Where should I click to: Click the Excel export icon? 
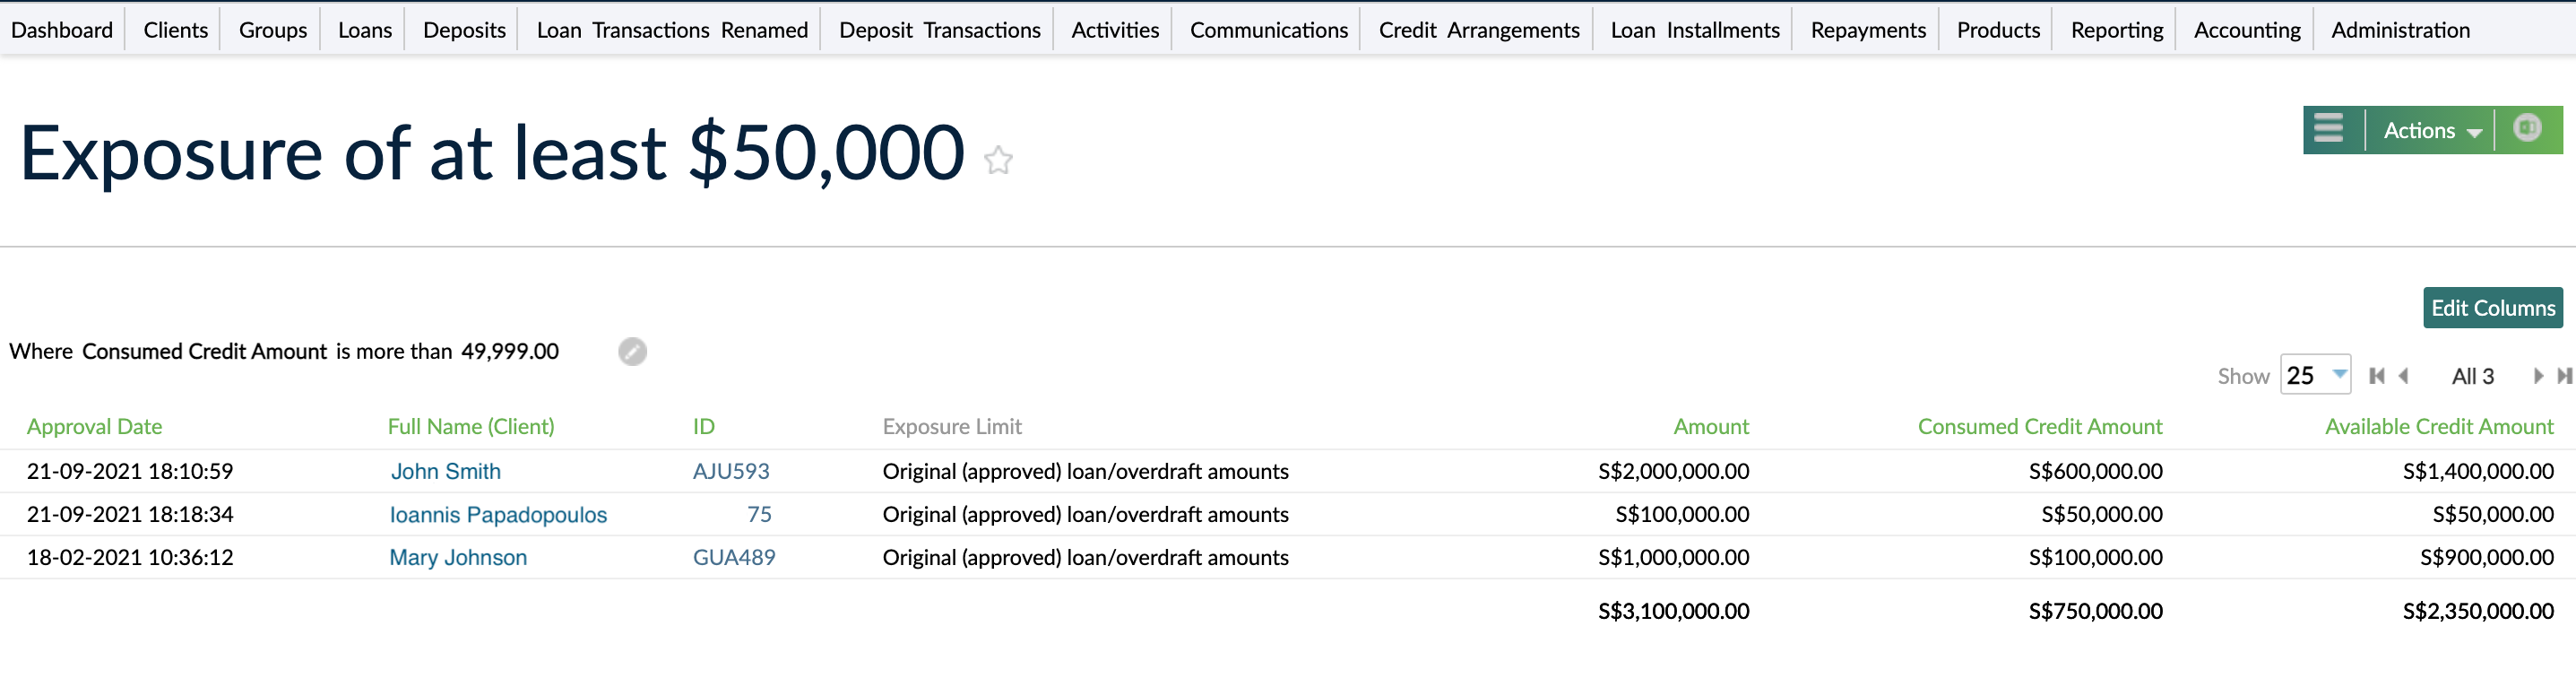pyautogui.click(x=2527, y=129)
